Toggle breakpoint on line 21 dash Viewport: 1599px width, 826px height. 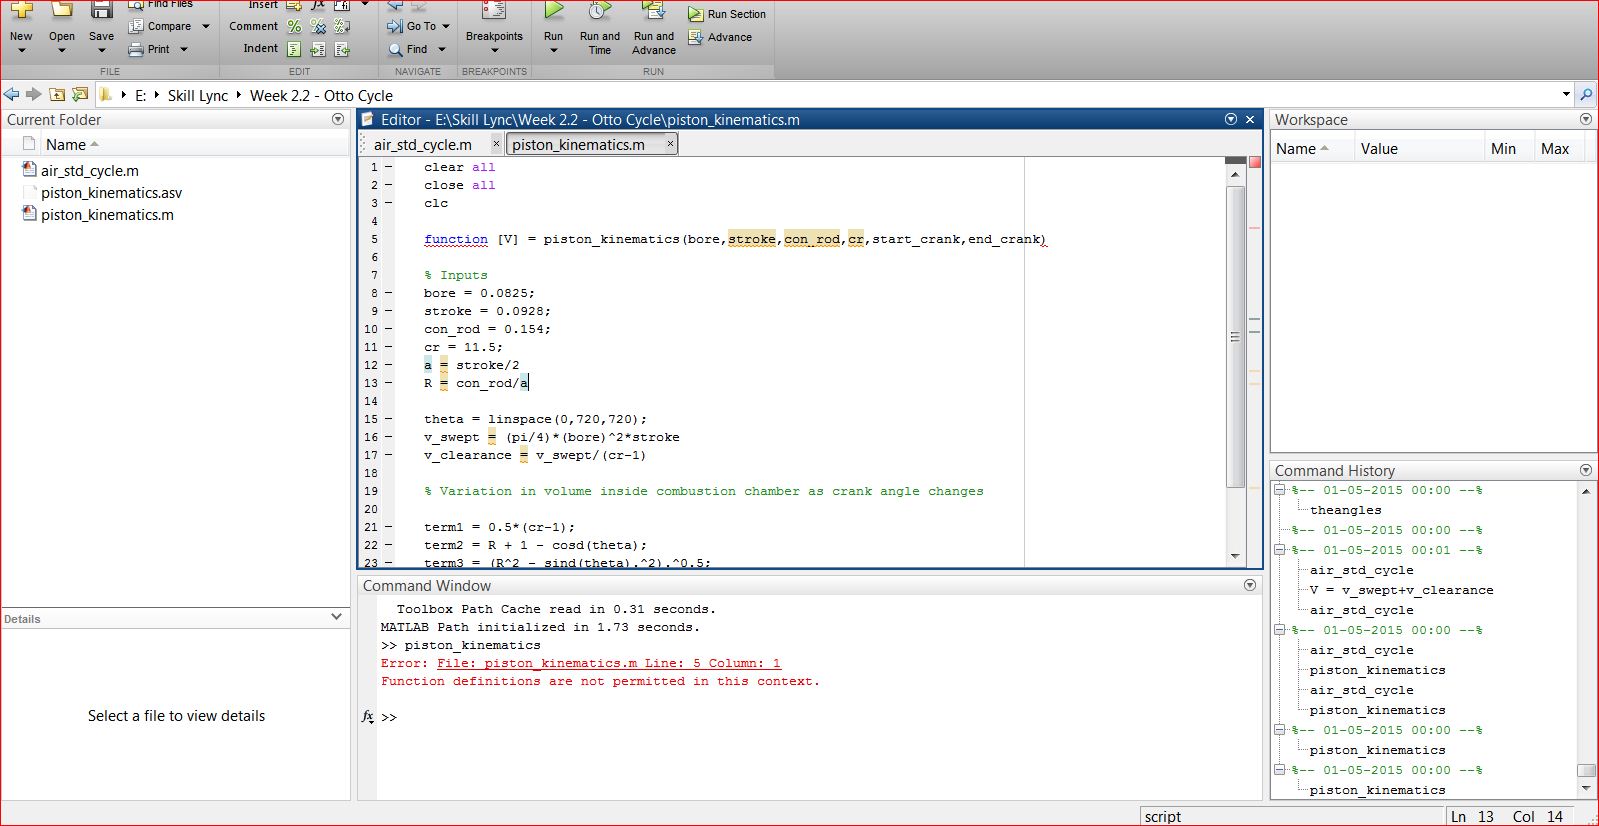point(388,527)
